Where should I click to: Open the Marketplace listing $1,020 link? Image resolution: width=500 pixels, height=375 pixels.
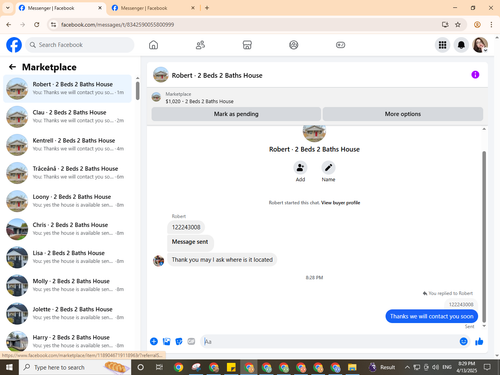(x=199, y=101)
